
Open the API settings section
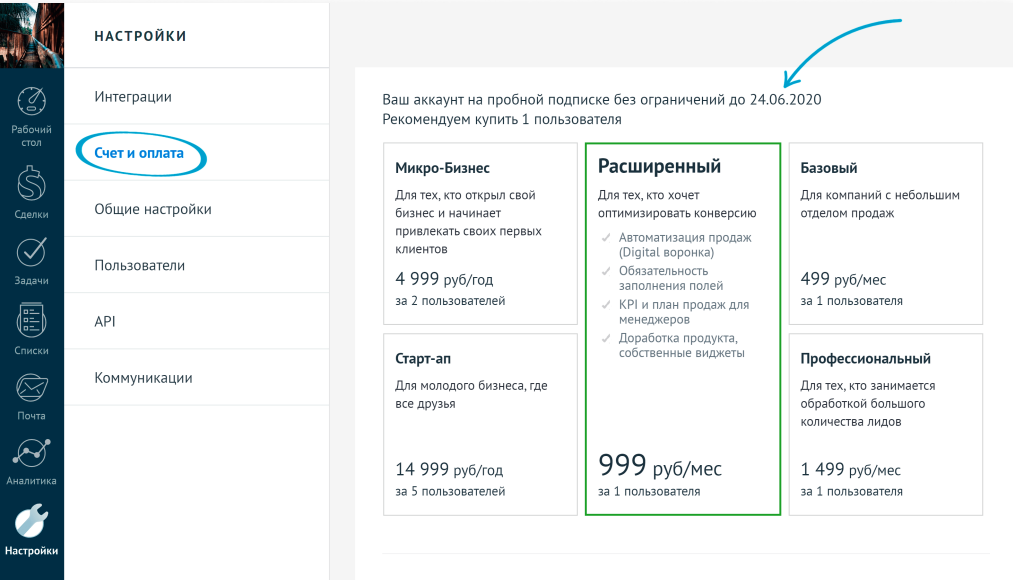coord(106,322)
